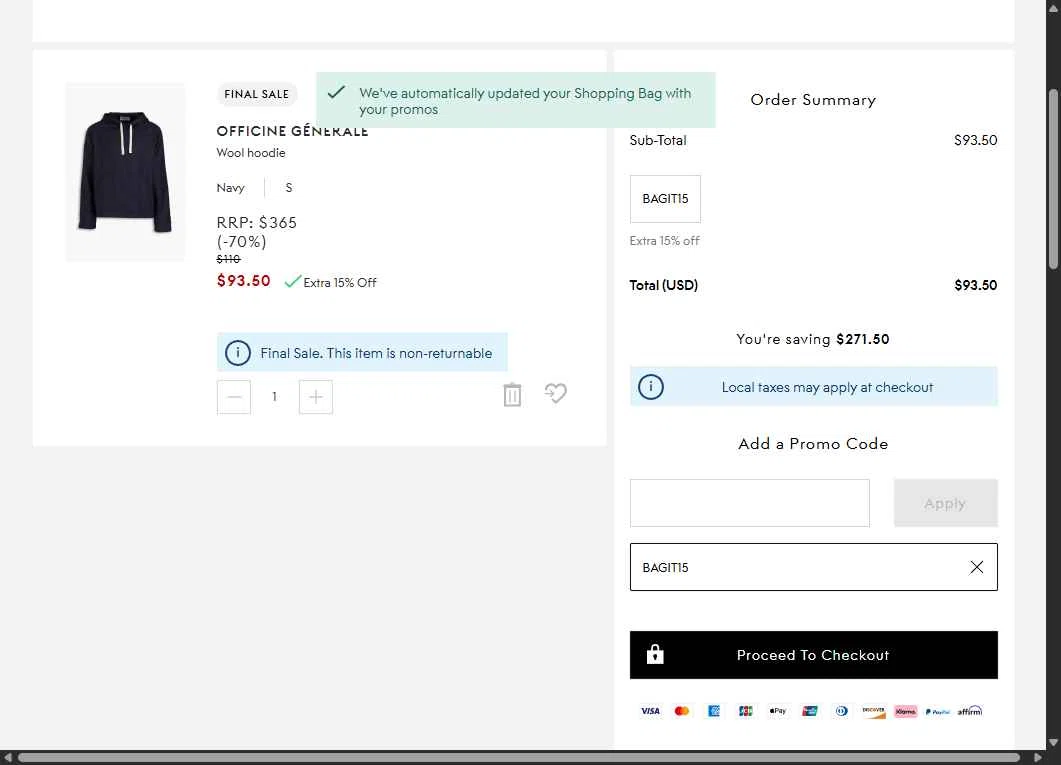Click the checkmark beside Extra 15% Off

coord(292,281)
